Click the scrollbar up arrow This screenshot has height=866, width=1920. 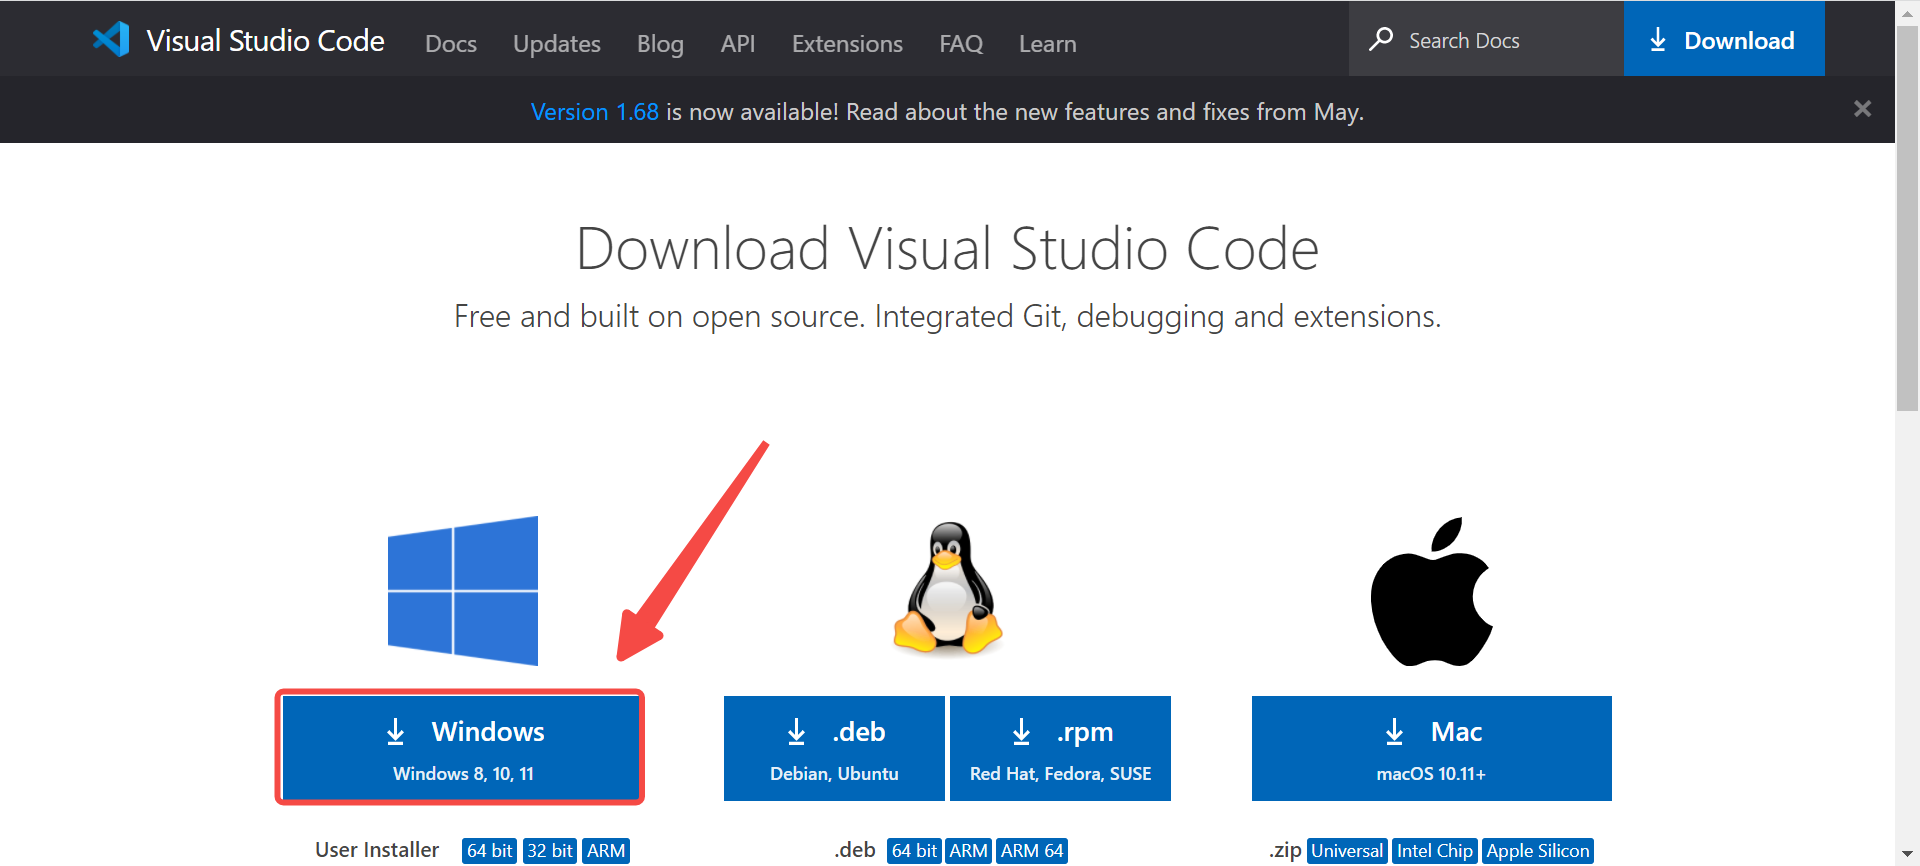tap(1908, 13)
